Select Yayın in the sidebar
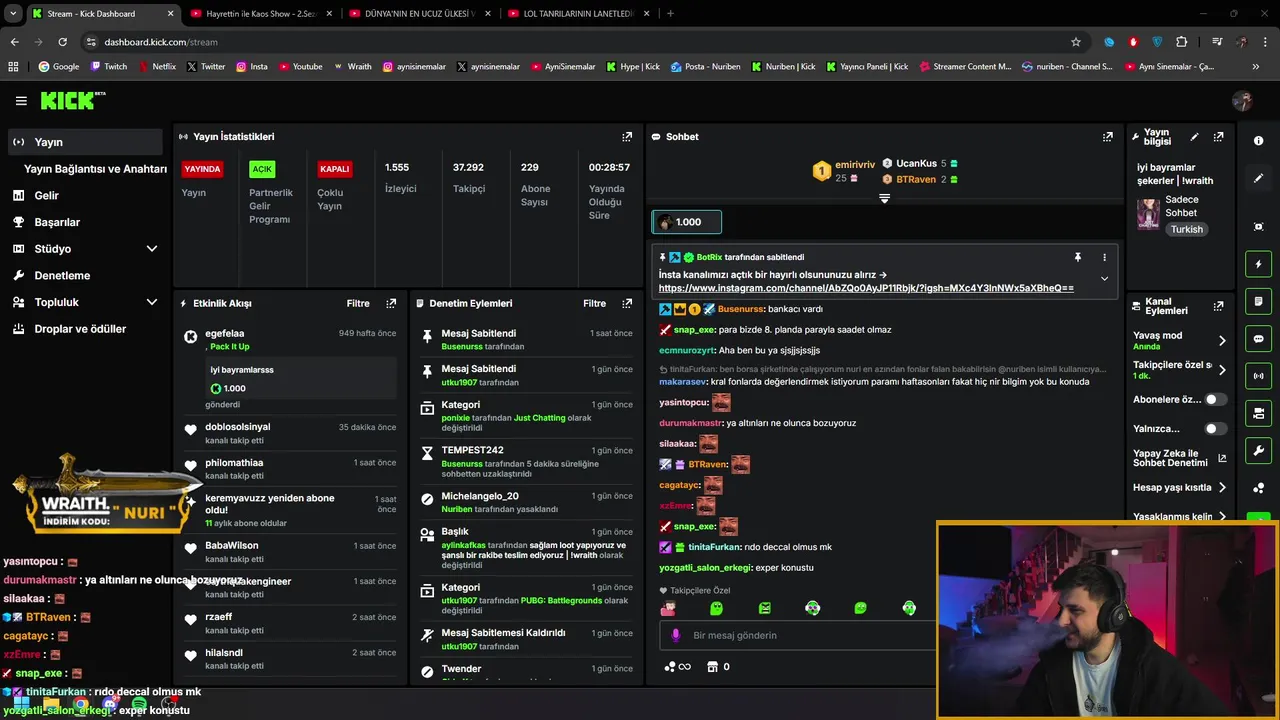 click(x=85, y=142)
